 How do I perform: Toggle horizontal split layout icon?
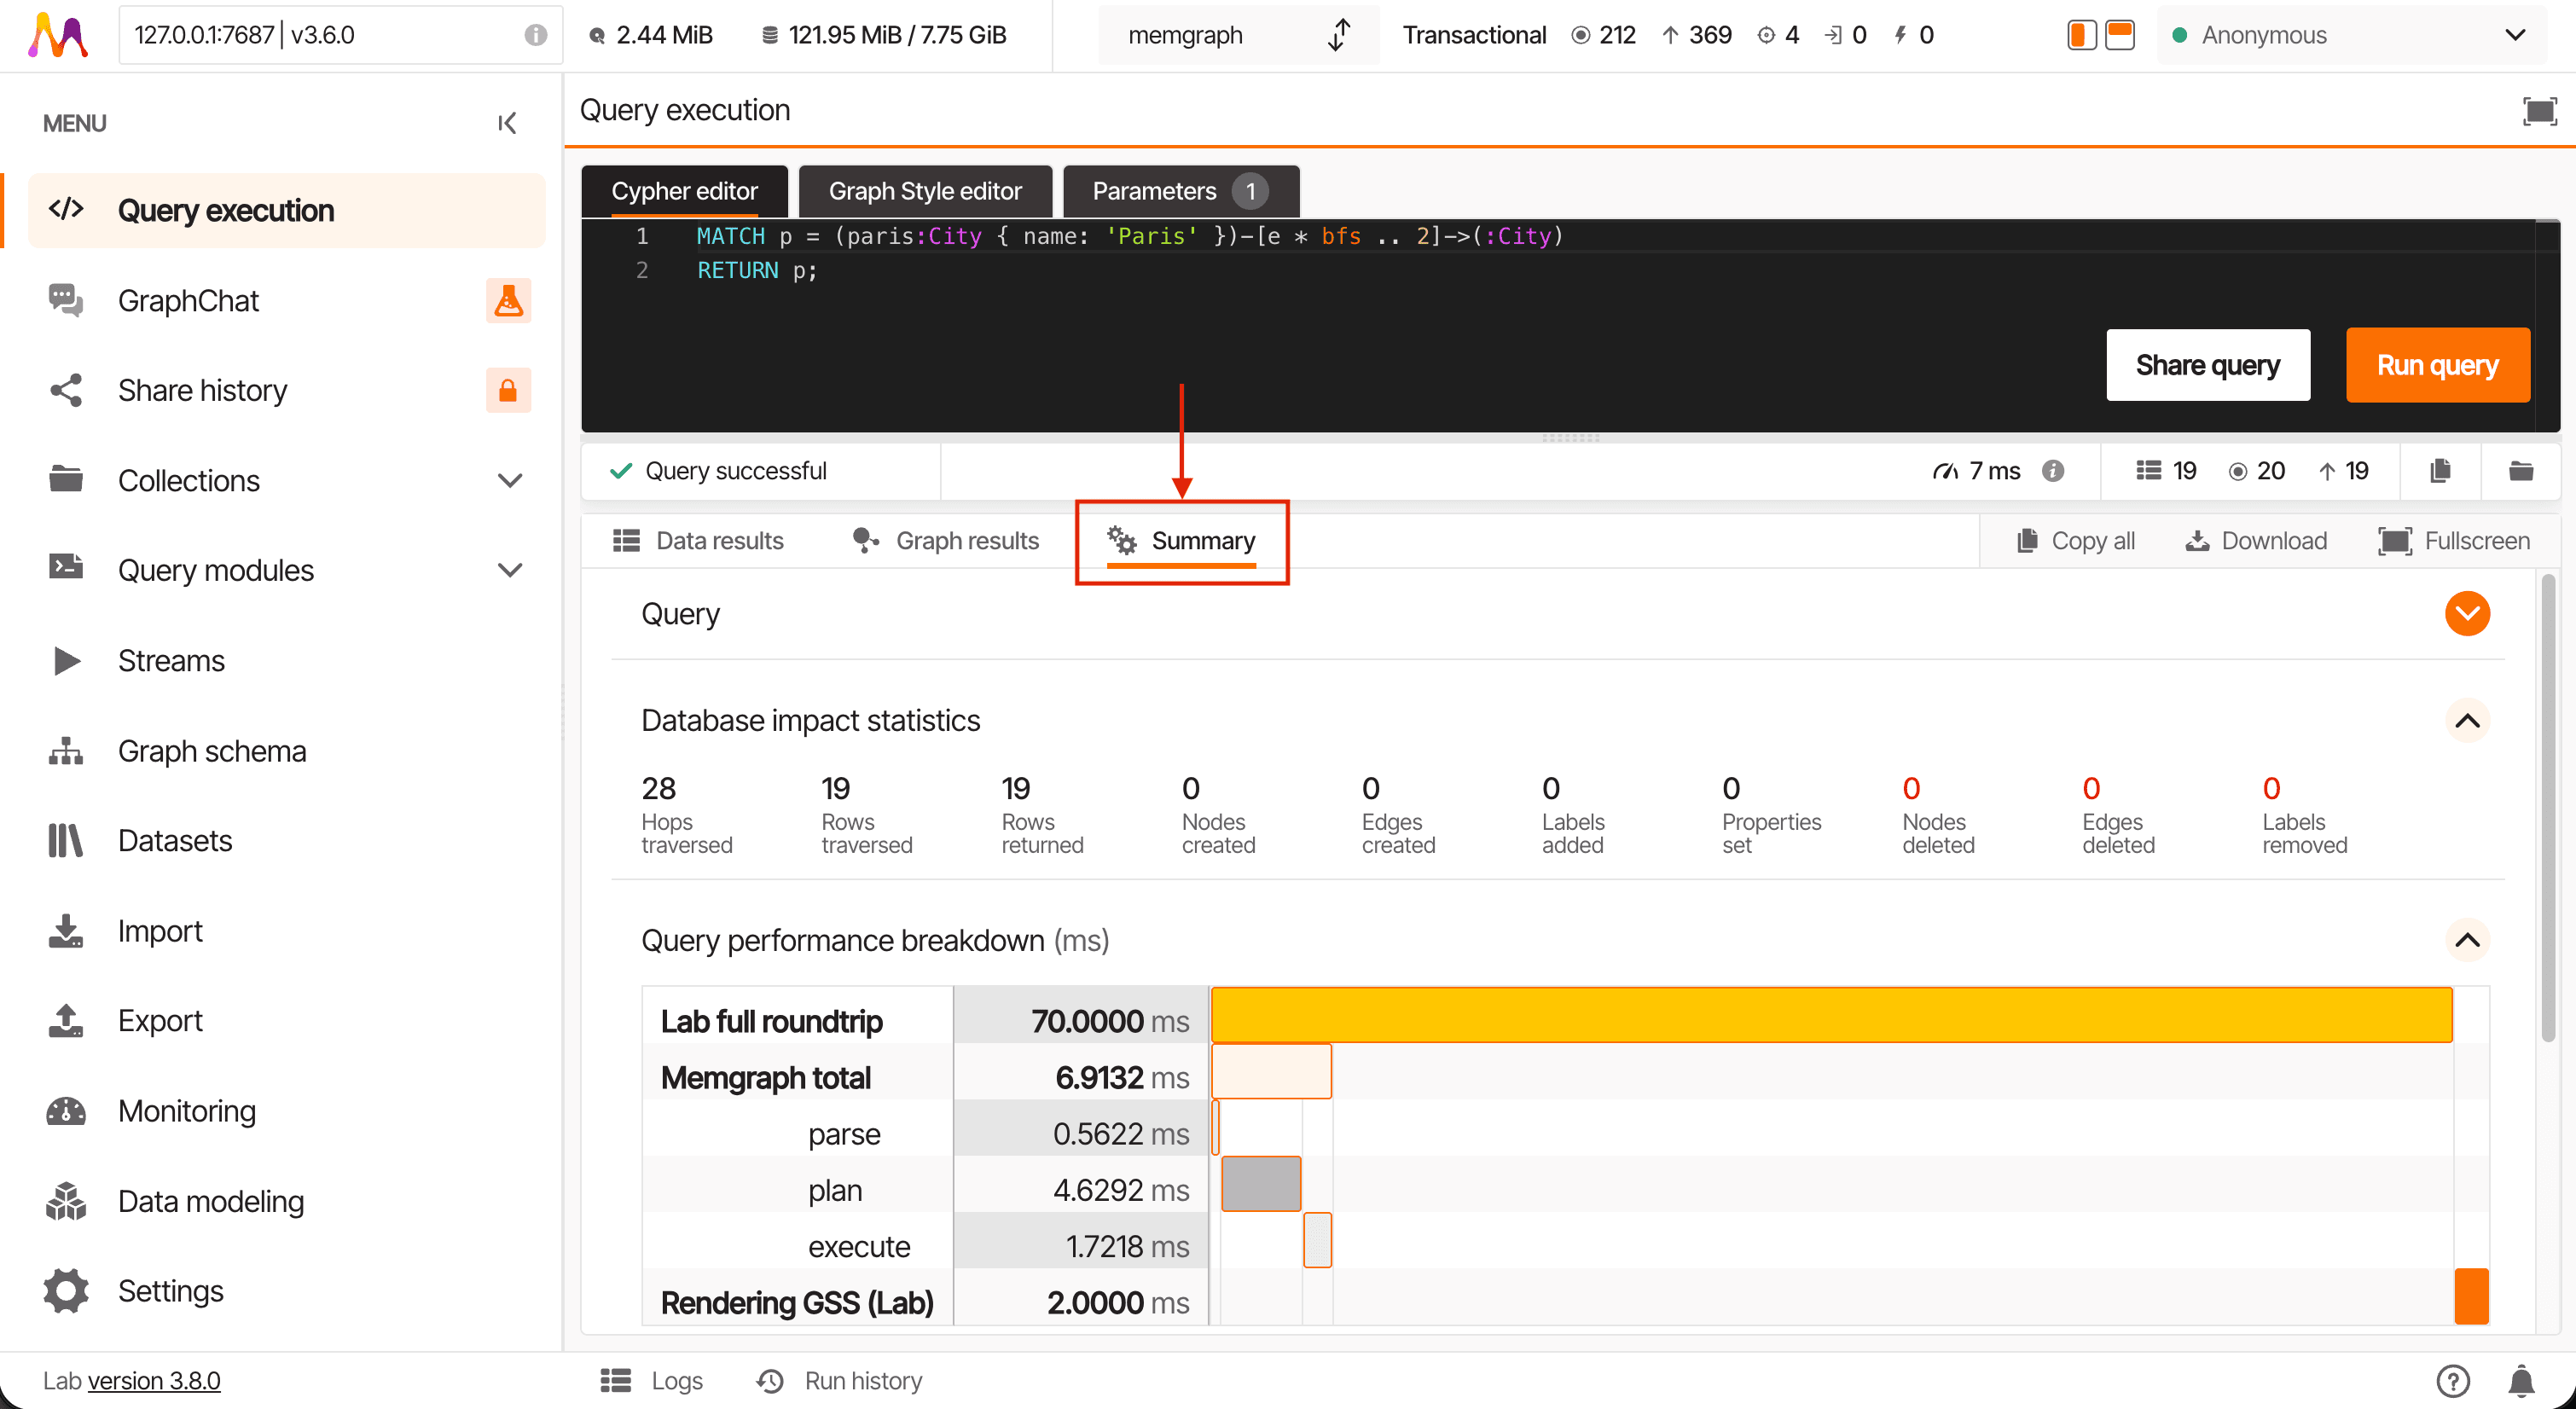click(x=2120, y=35)
